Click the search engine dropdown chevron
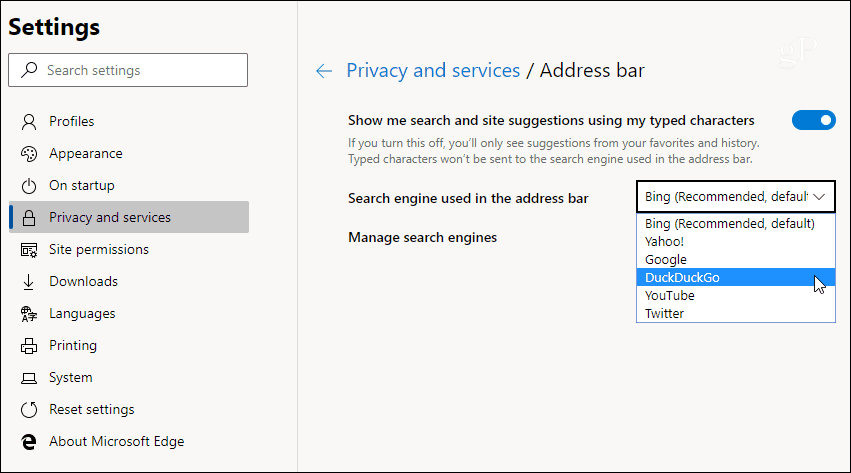The width and height of the screenshot is (851, 473). pyautogui.click(x=819, y=196)
